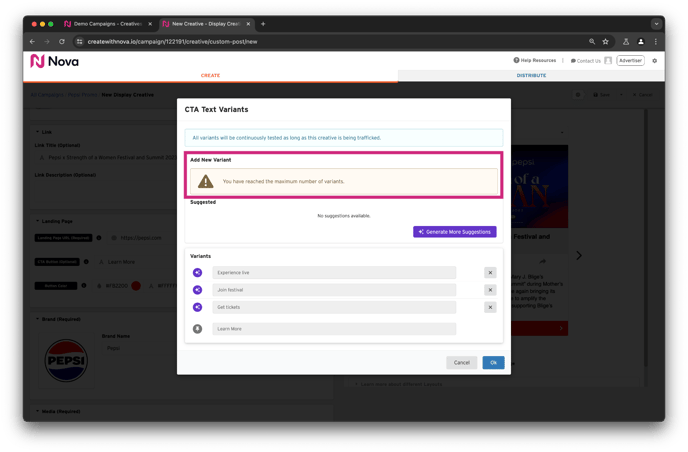Click the Nova logo
Screen dimensions: 688x452
click(x=55, y=61)
